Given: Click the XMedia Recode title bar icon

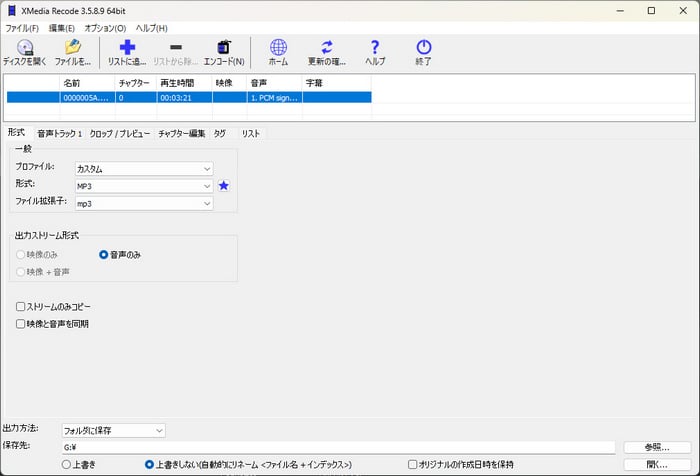Looking at the screenshot, I should (x=12, y=10).
